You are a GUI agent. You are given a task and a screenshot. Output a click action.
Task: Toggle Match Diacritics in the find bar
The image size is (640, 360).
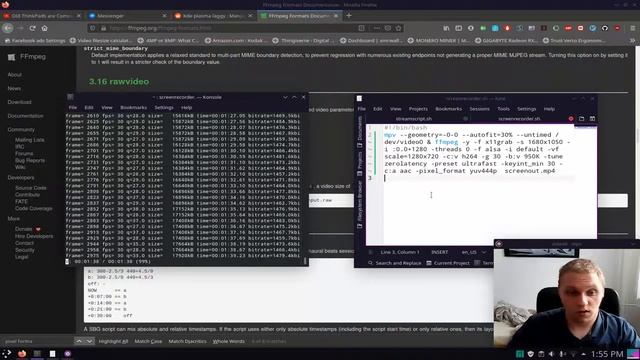tap(187, 341)
